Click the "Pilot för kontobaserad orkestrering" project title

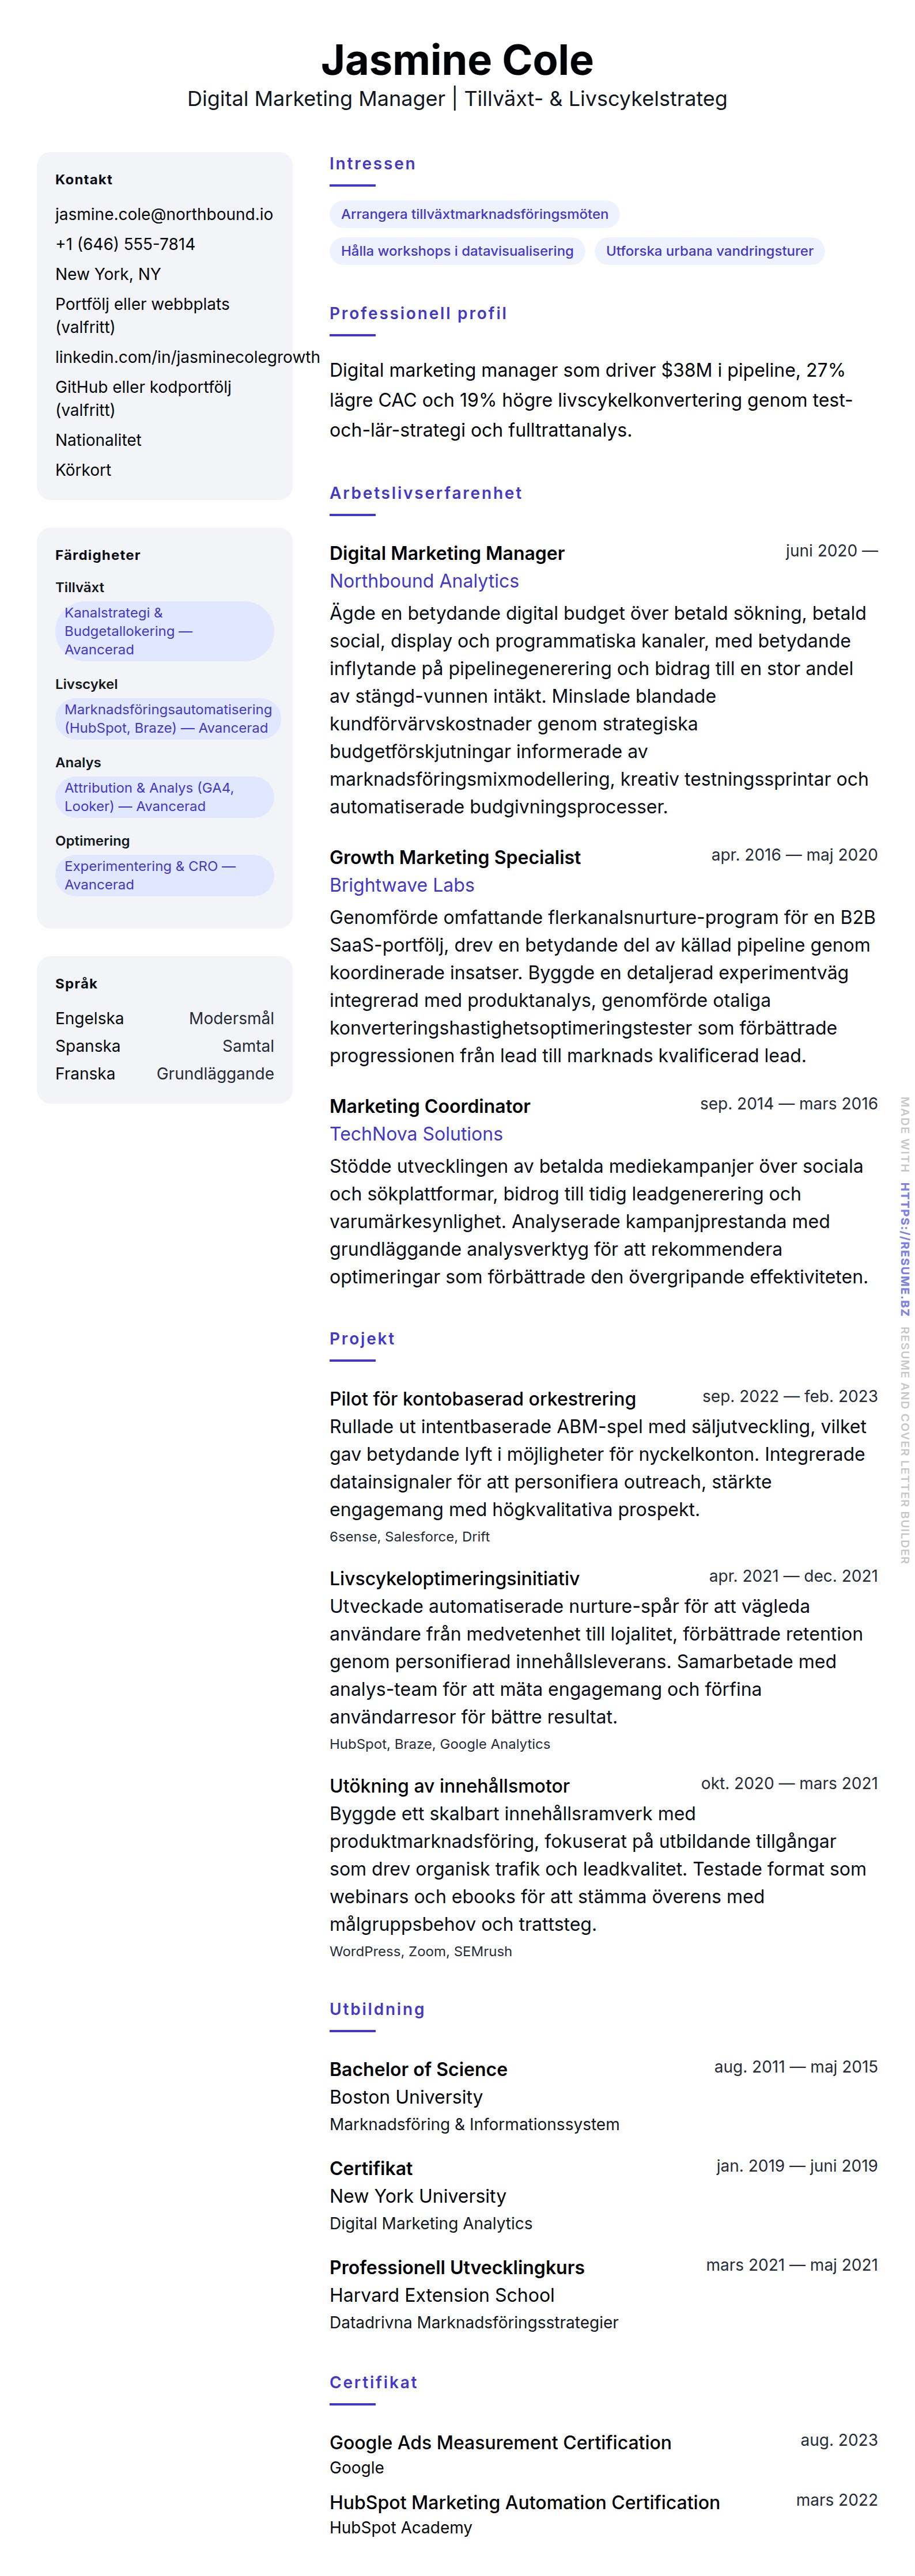coord(483,1399)
